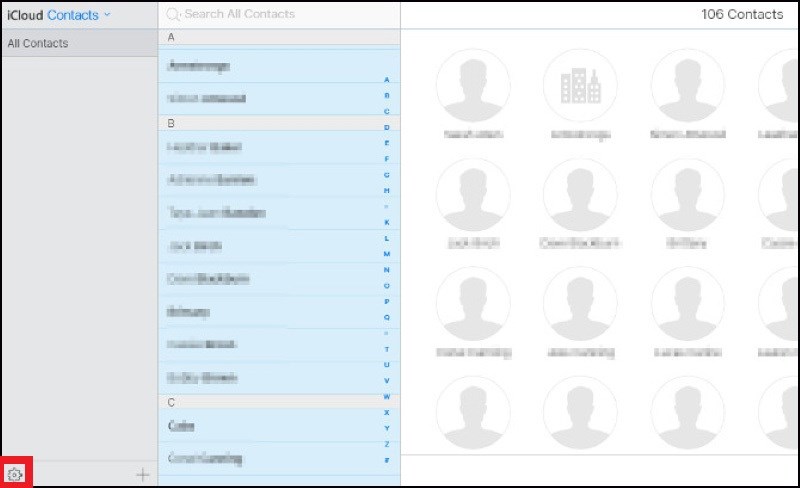
Task: Jump to letter L in alphabet index
Action: click(387, 238)
